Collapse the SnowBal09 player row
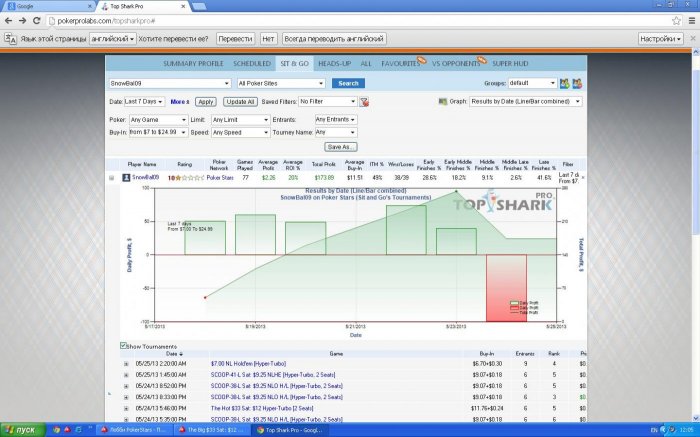Image resolution: width=700 pixels, height=437 pixels. coord(112,177)
